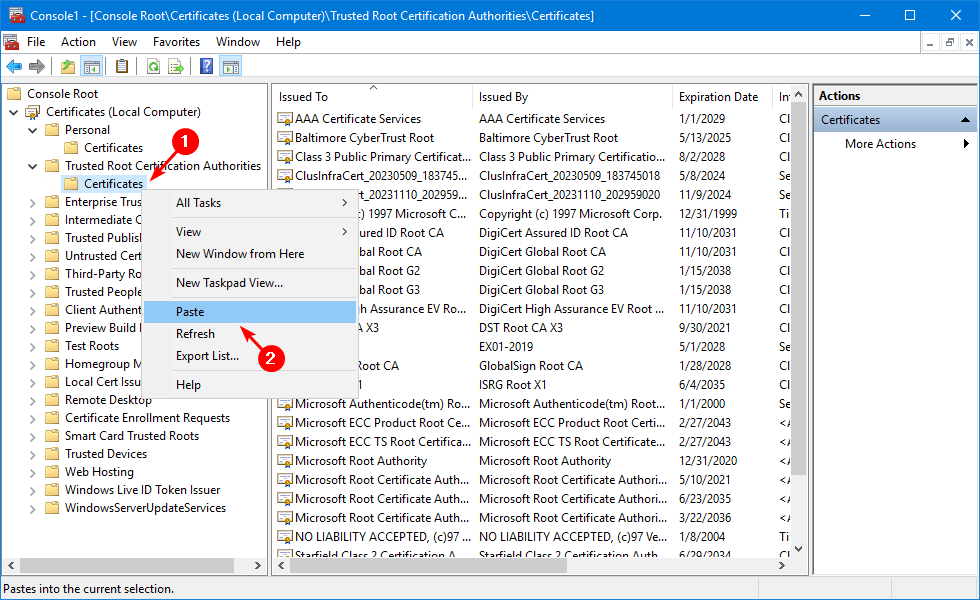Viewport: 980px width, 600px height.
Task: Click the Paste clipboard toolbar icon
Action: [122, 67]
